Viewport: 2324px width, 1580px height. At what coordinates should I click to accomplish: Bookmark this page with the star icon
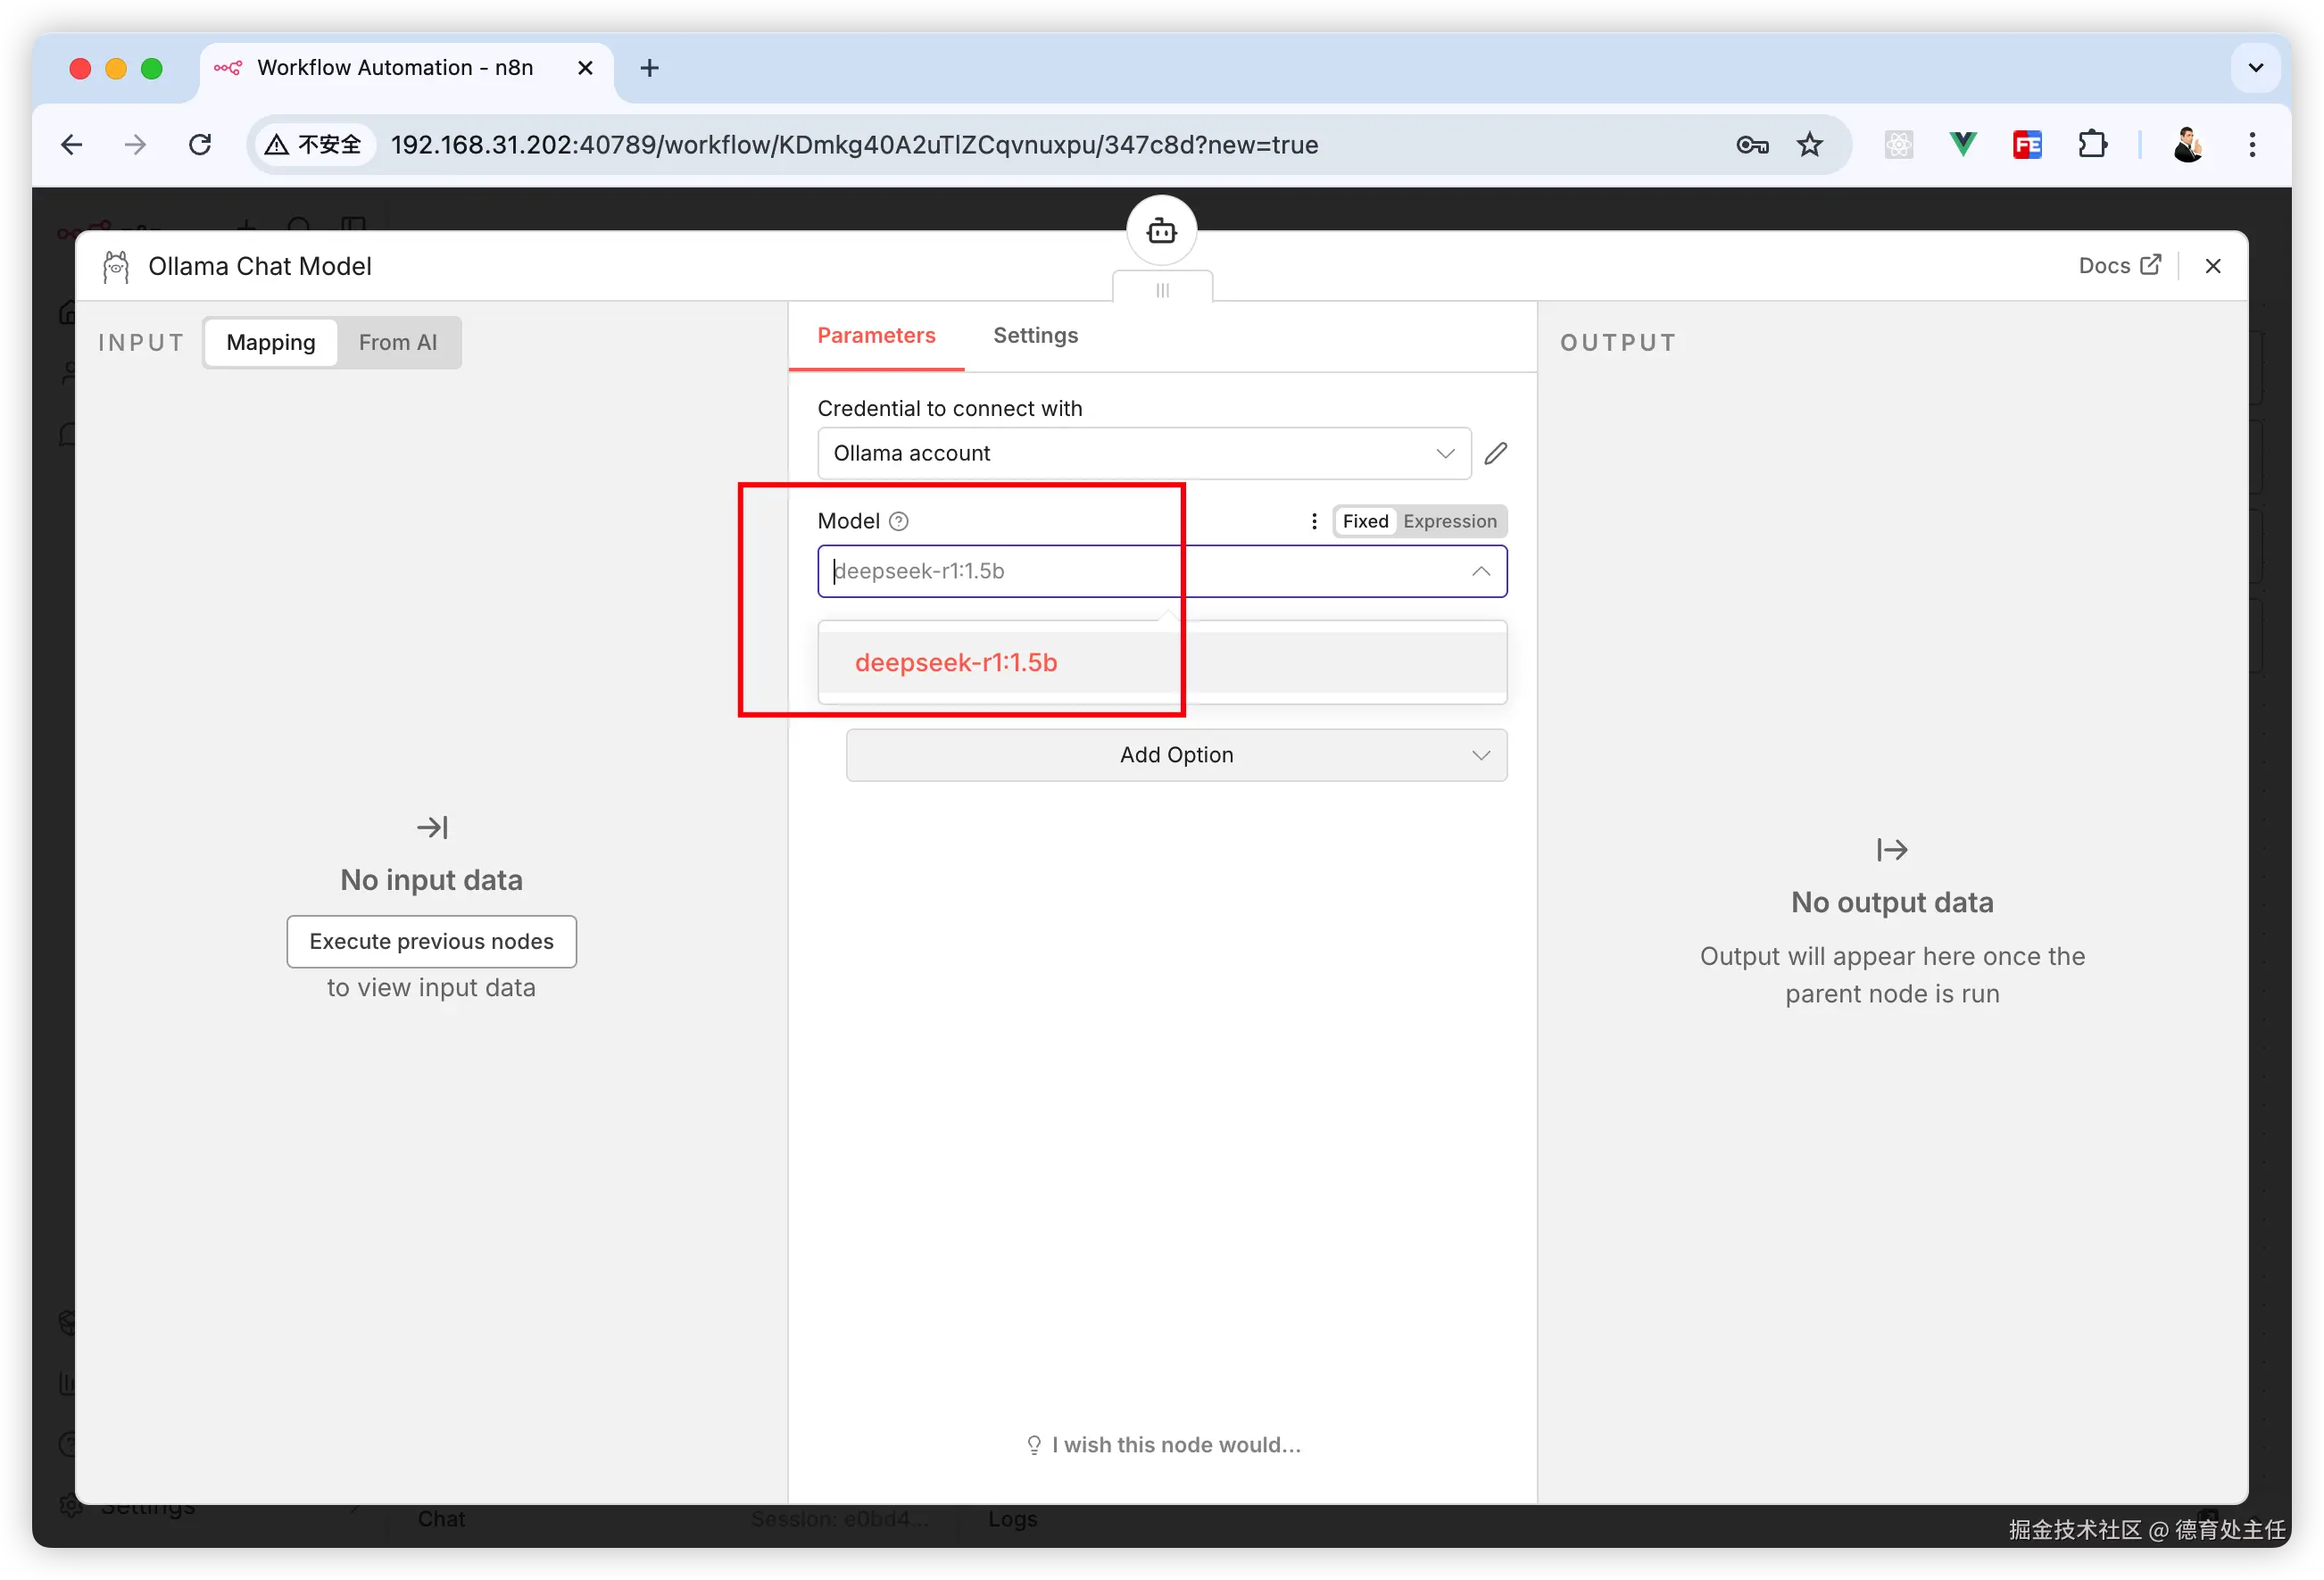pyautogui.click(x=1810, y=145)
